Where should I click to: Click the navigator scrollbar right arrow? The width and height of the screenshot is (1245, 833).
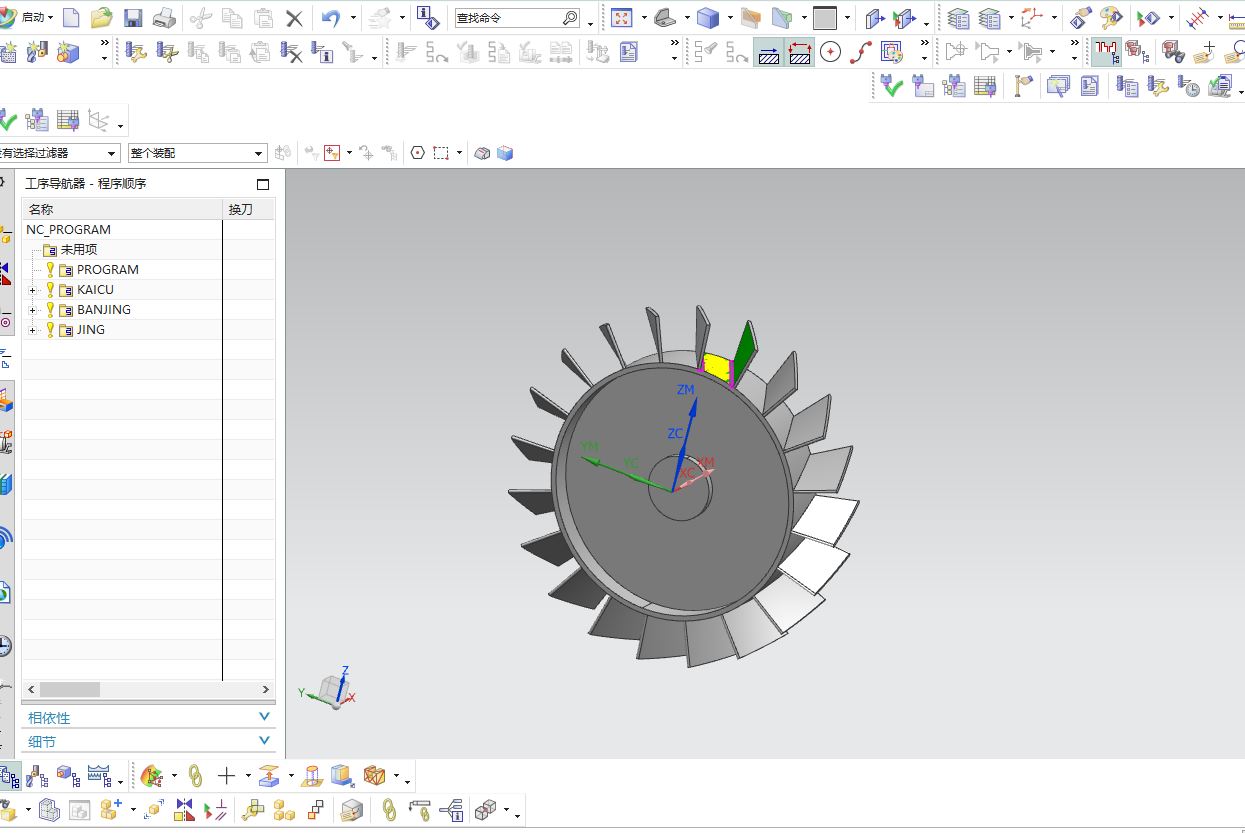click(x=266, y=689)
